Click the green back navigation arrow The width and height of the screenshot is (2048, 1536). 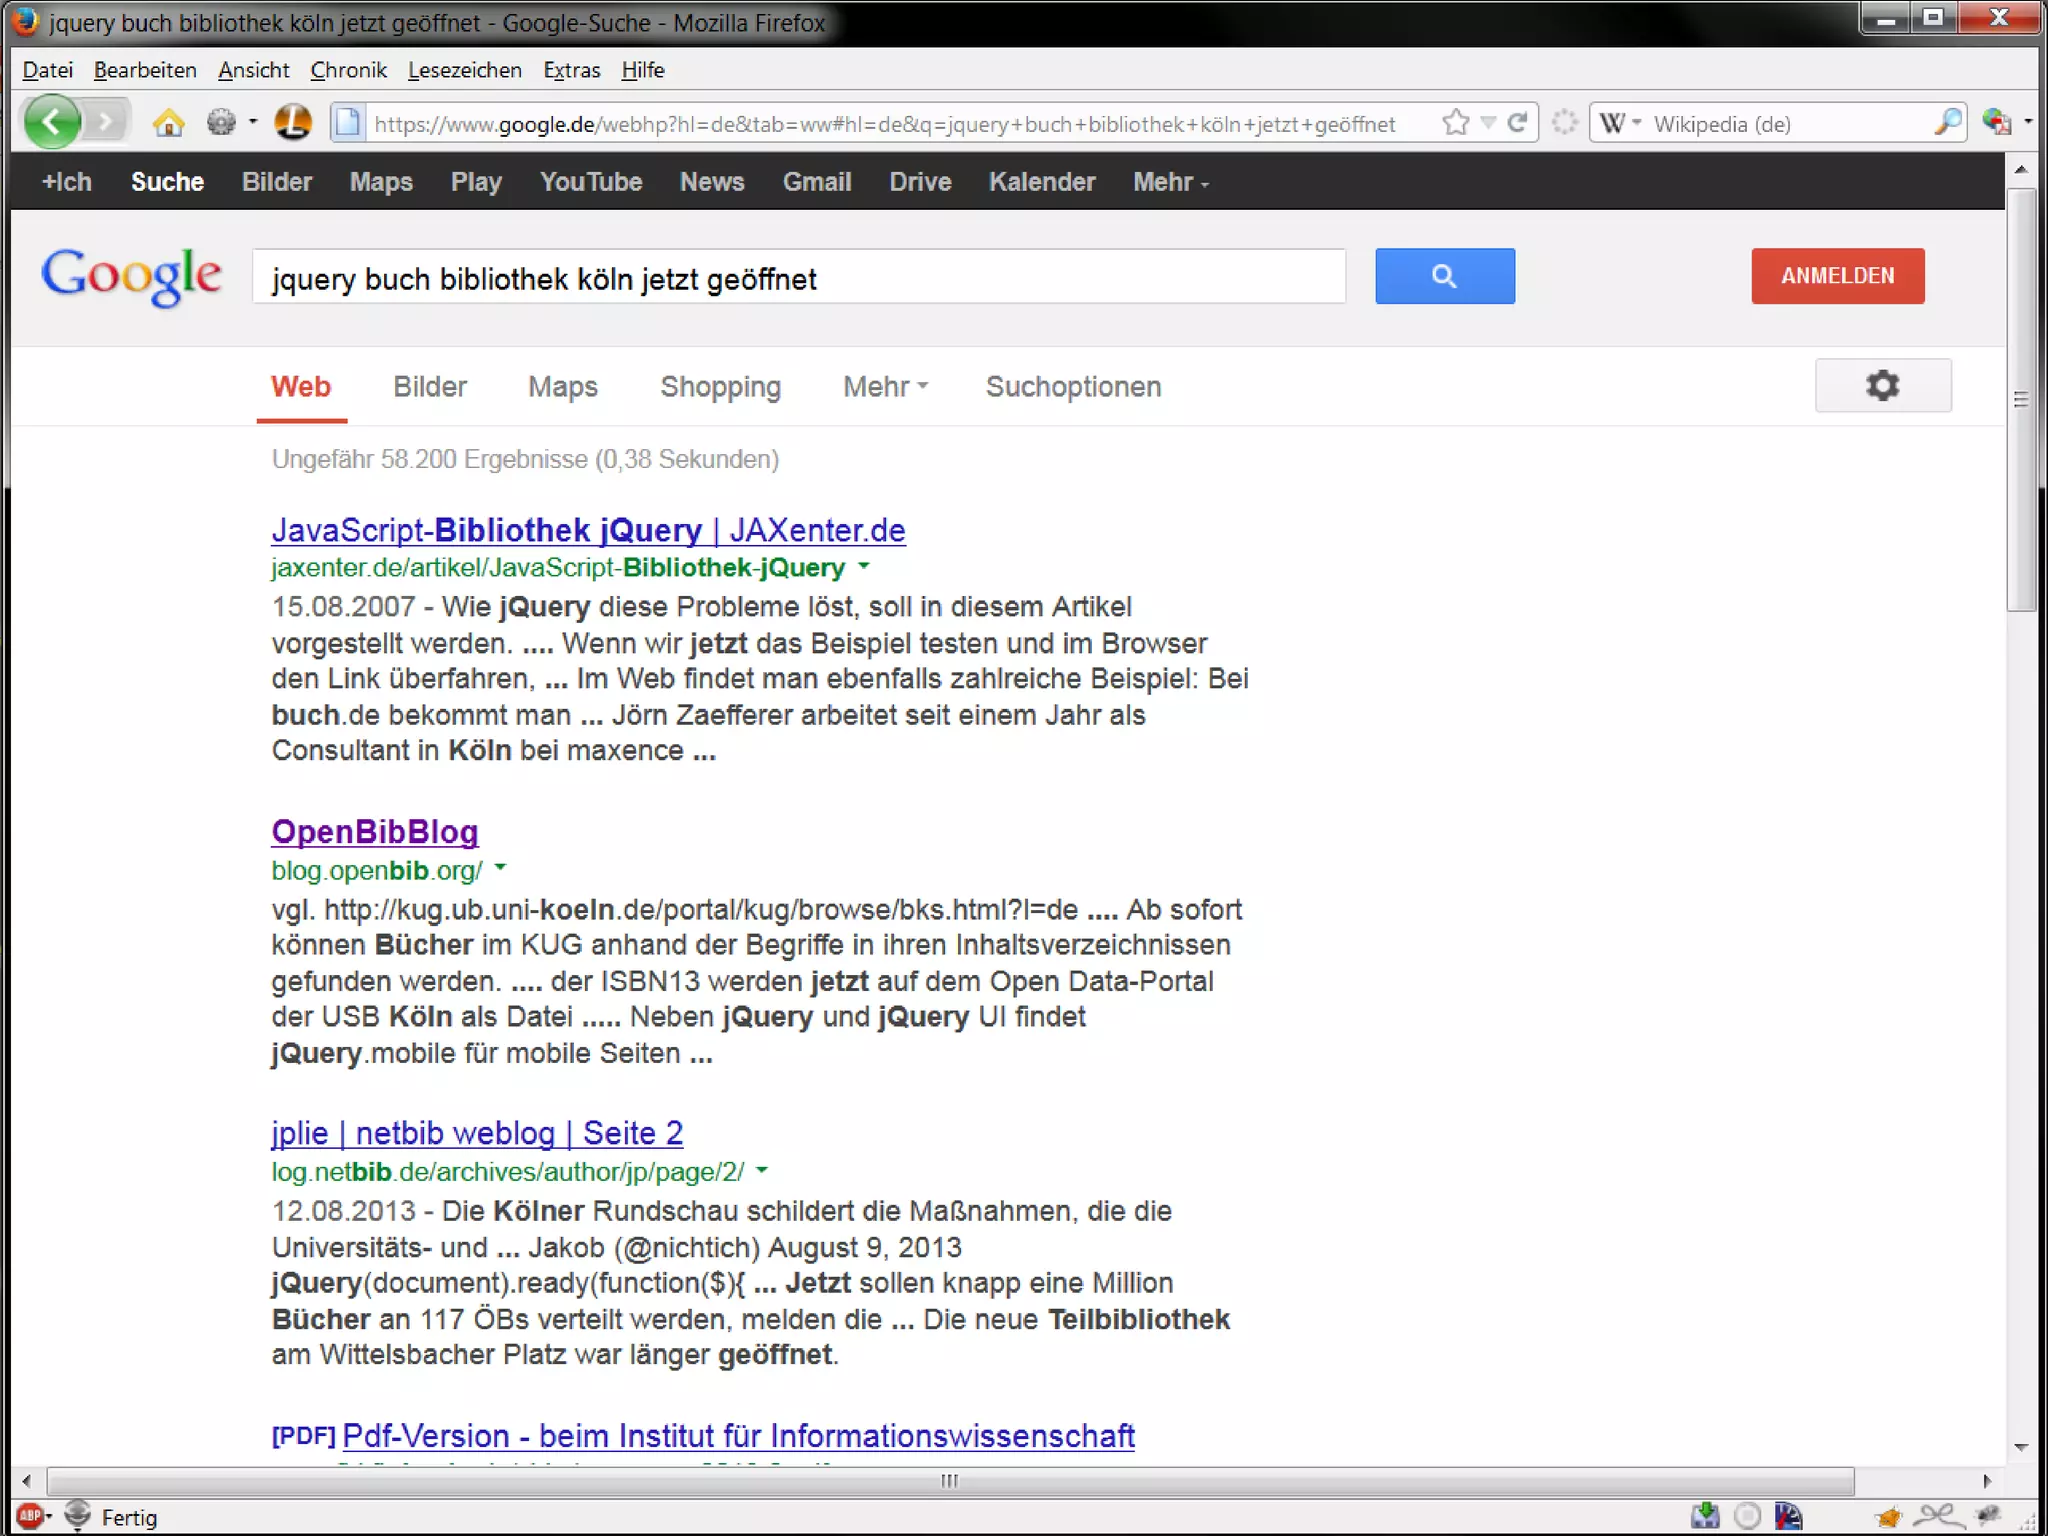[52, 123]
